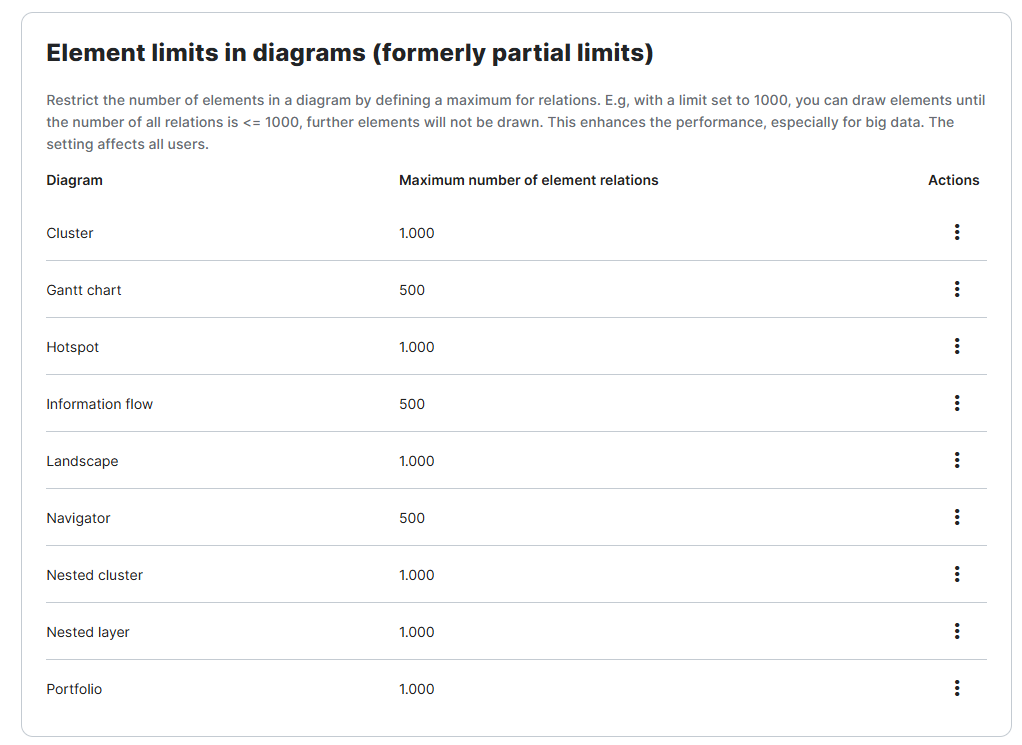This screenshot has width=1022, height=745.
Task: Click the Actions column header
Action: point(954,180)
